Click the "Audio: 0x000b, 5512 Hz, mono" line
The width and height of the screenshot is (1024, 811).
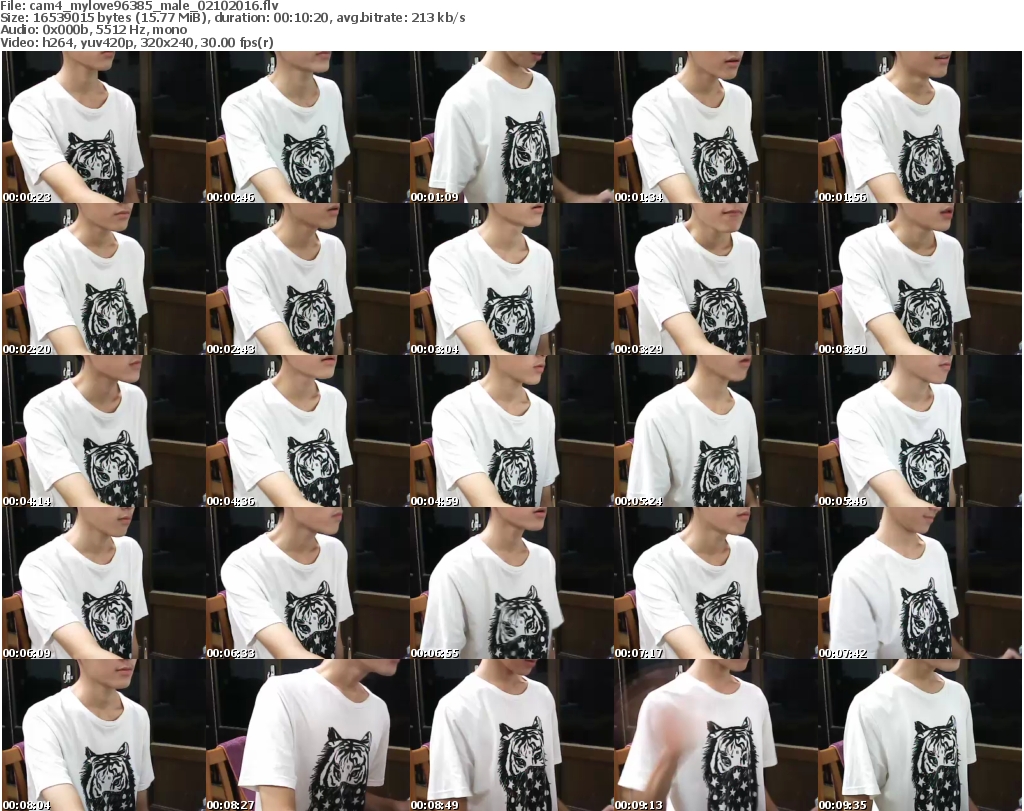pos(93,30)
